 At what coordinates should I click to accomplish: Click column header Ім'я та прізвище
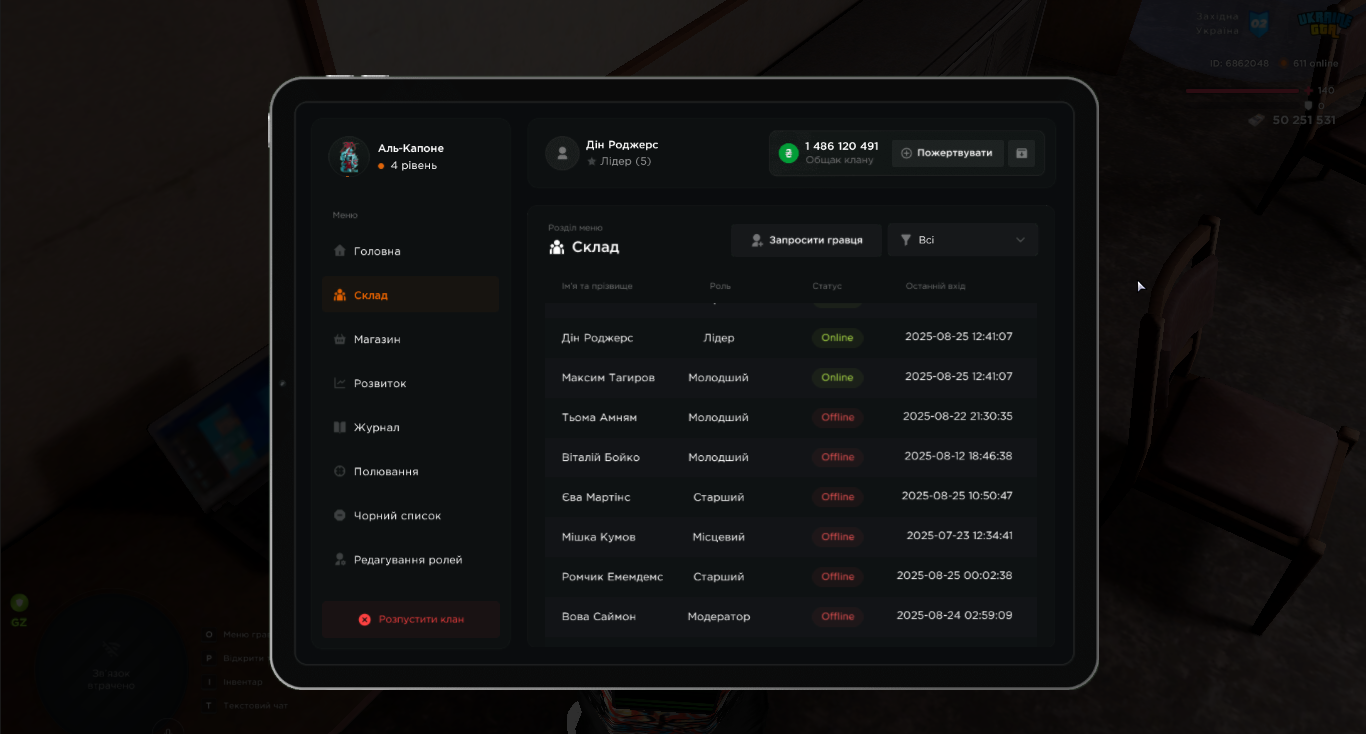[597, 286]
